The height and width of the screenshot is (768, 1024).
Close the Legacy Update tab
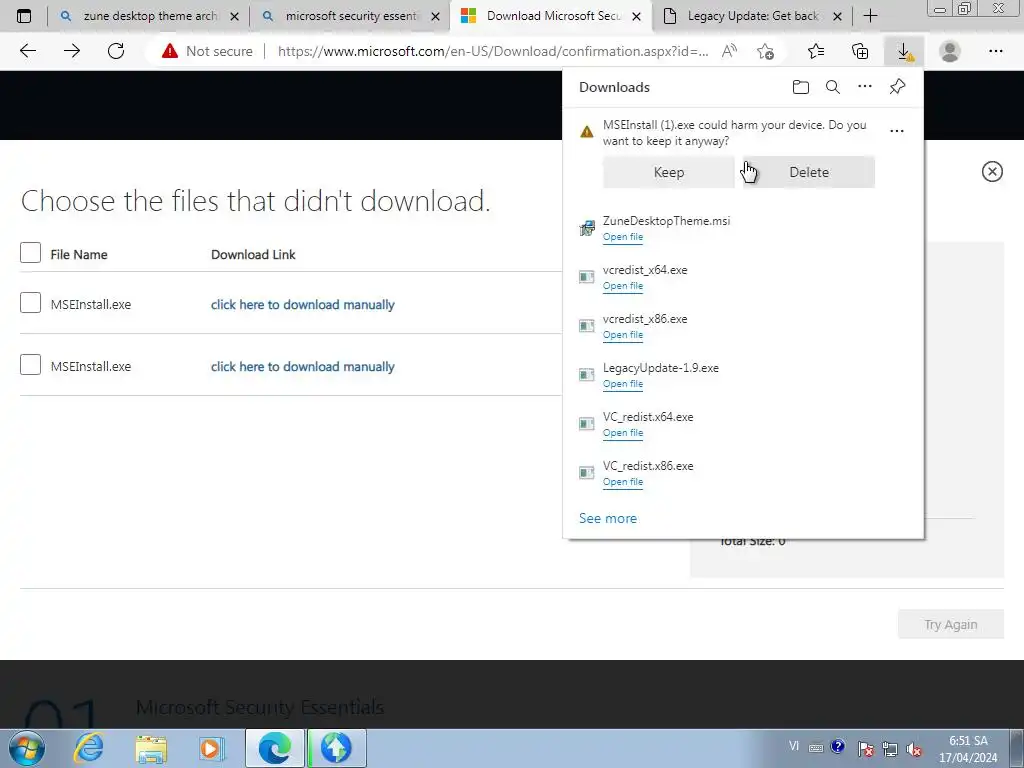tap(837, 16)
